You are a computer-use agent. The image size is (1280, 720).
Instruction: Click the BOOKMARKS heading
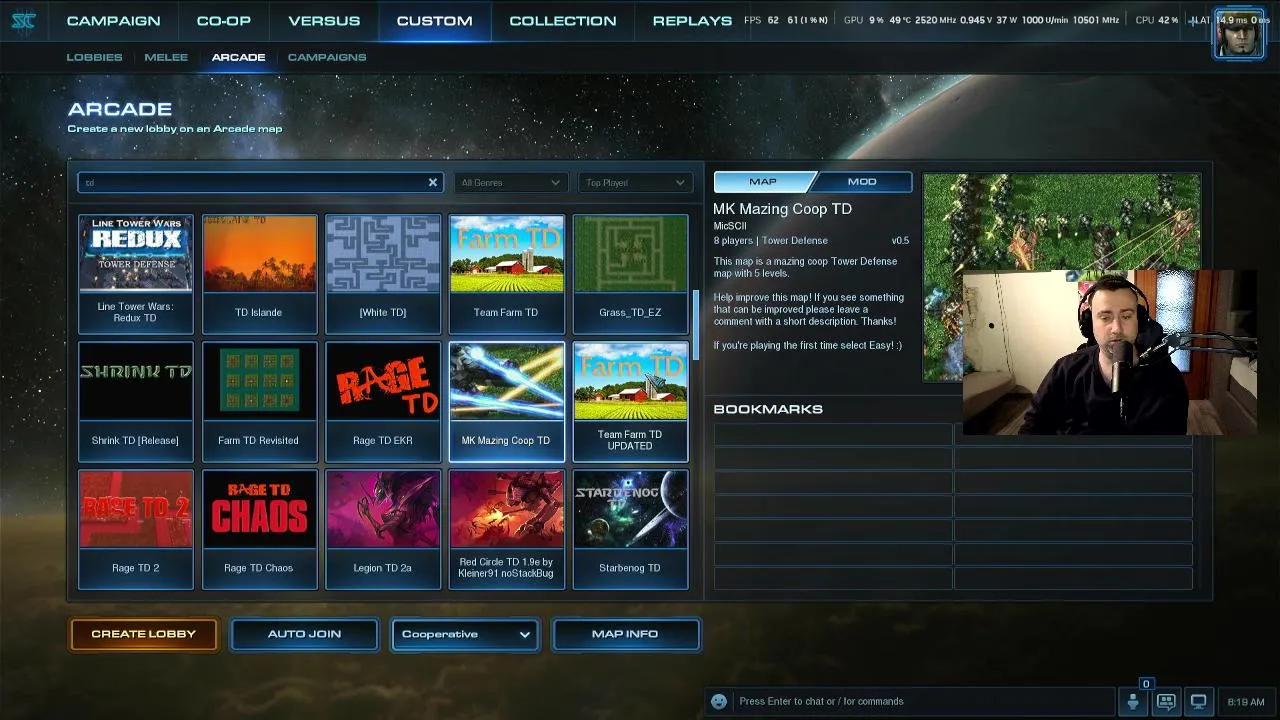click(x=768, y=409)
